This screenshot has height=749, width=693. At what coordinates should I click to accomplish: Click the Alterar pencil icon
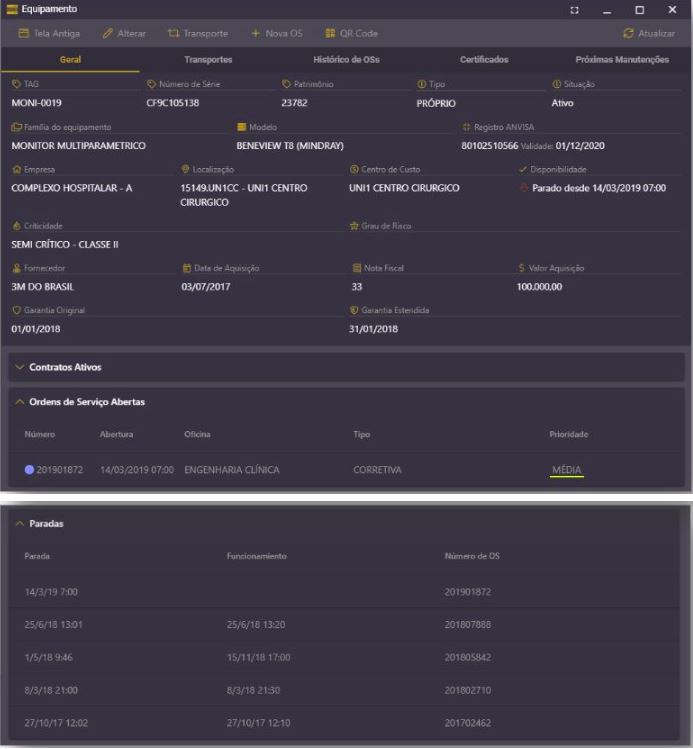[x=108, y=34]
